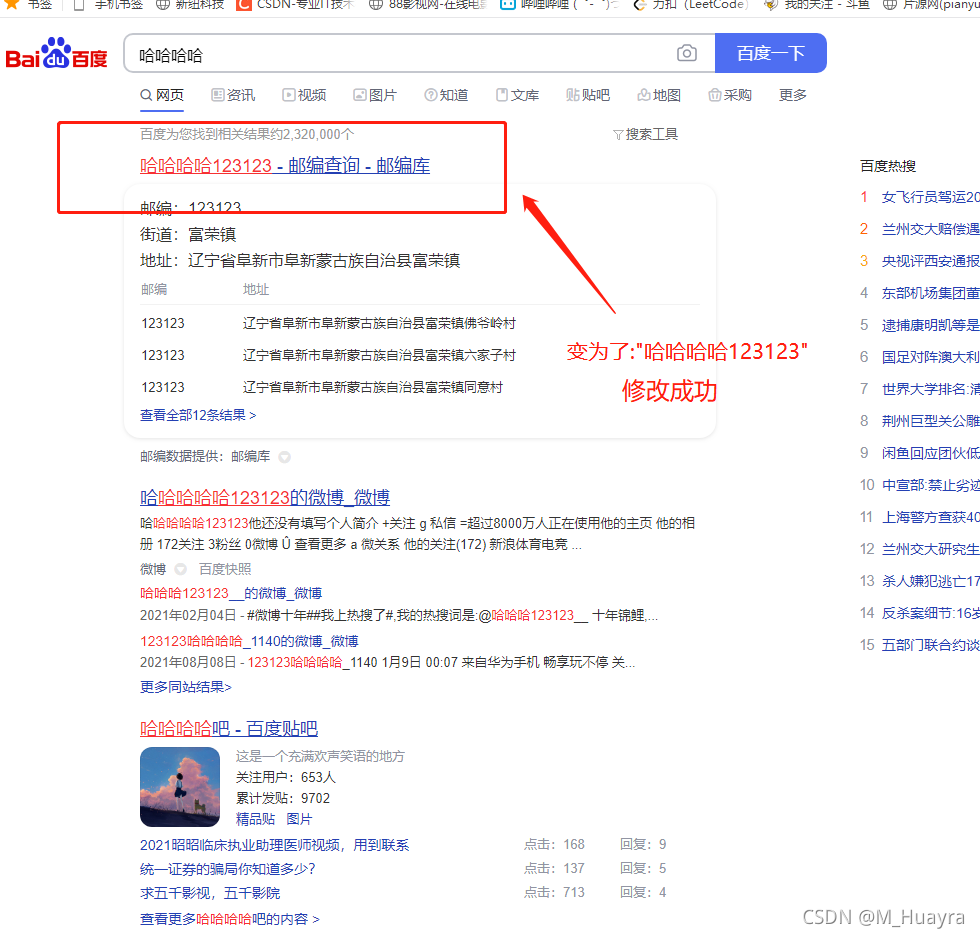This screenshot has height=938, width=980.
Task: Open 123123哈哈哈哈_1140的微博_微博 link
Action: point(249,641)
